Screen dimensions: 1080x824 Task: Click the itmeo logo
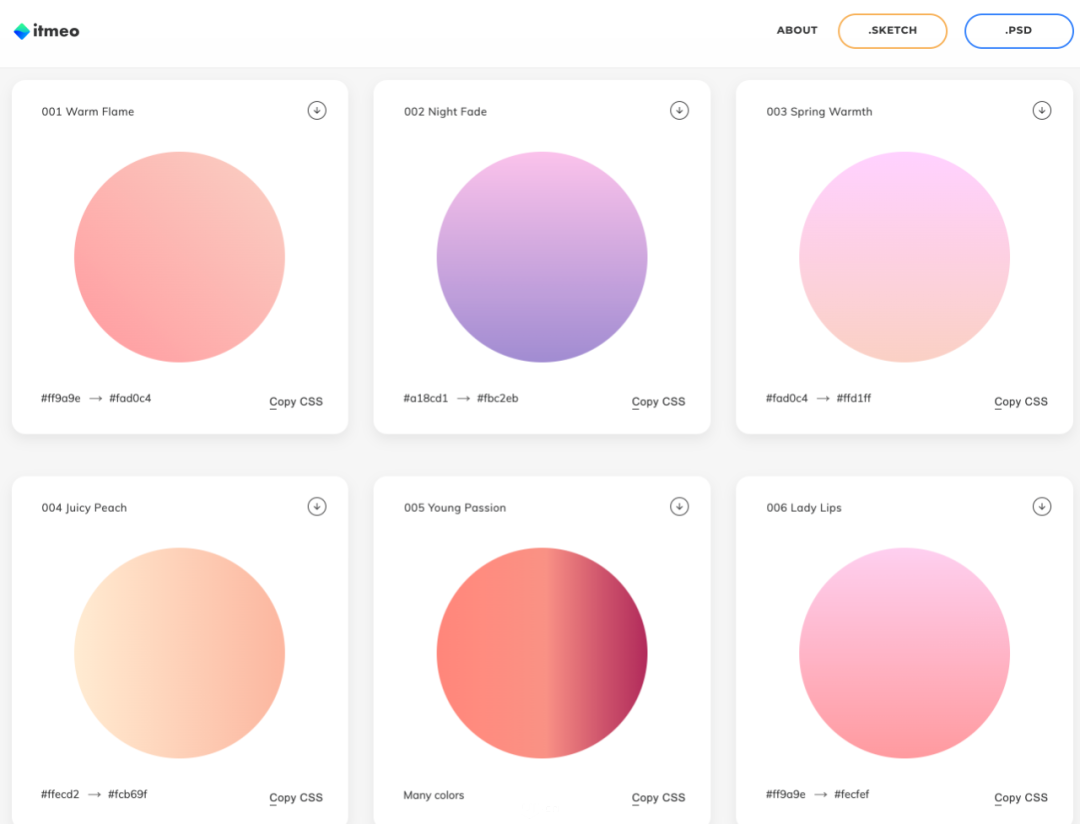coord(47,31)
